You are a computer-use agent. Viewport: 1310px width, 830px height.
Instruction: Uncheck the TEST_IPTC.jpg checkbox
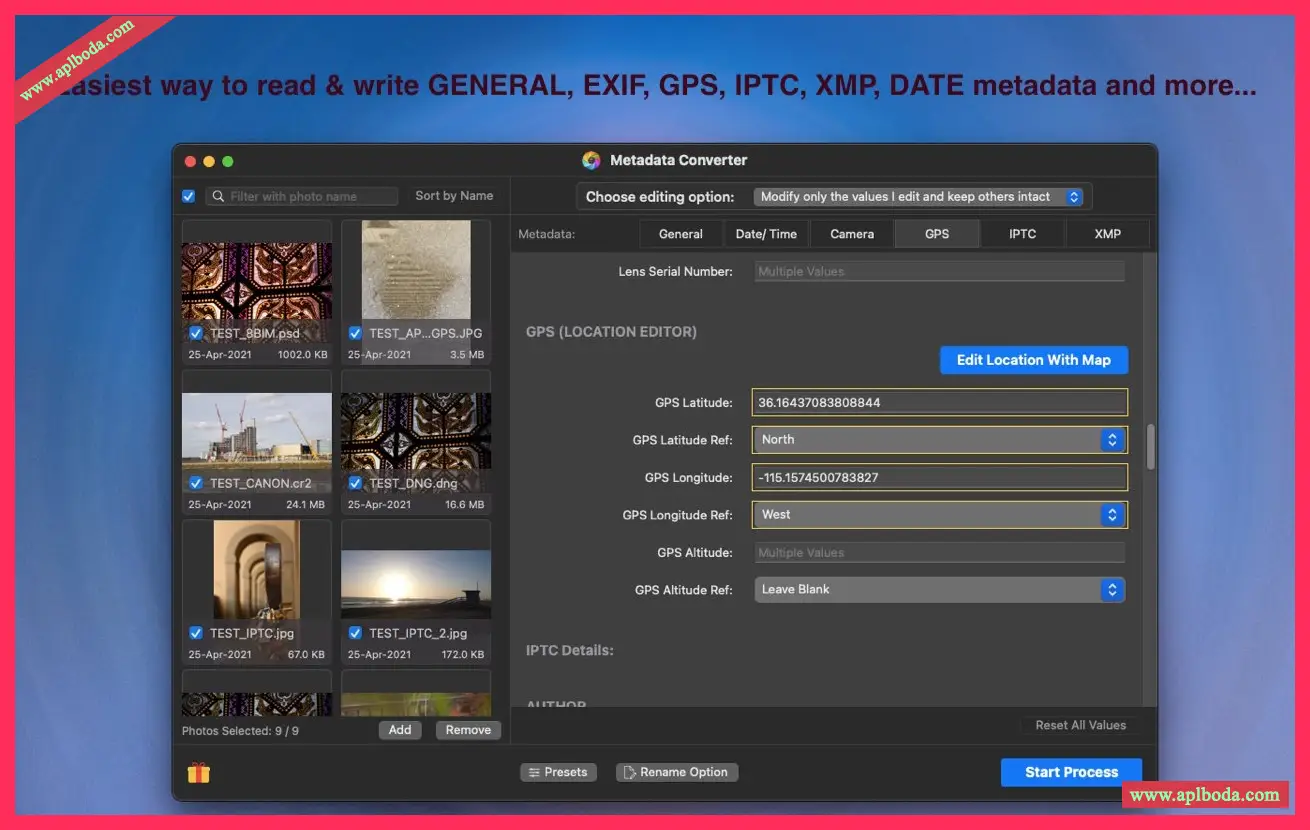tap(196, 633)
